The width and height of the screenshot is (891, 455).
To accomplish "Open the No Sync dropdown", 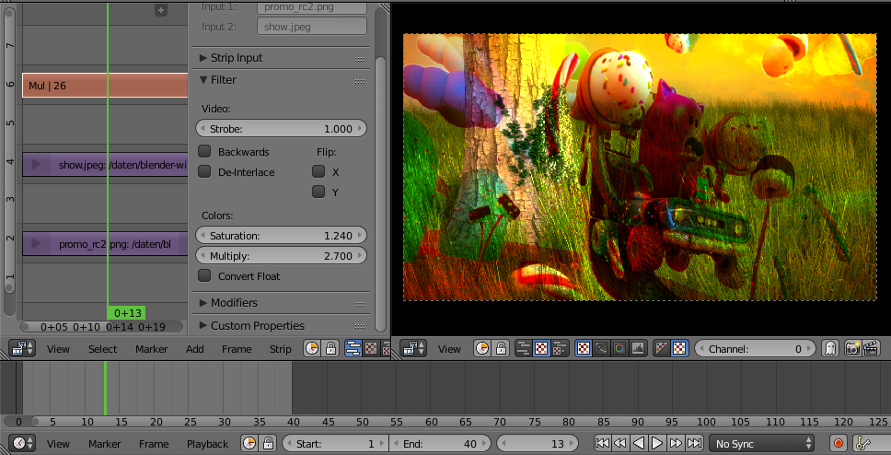I will coord(761,444).
